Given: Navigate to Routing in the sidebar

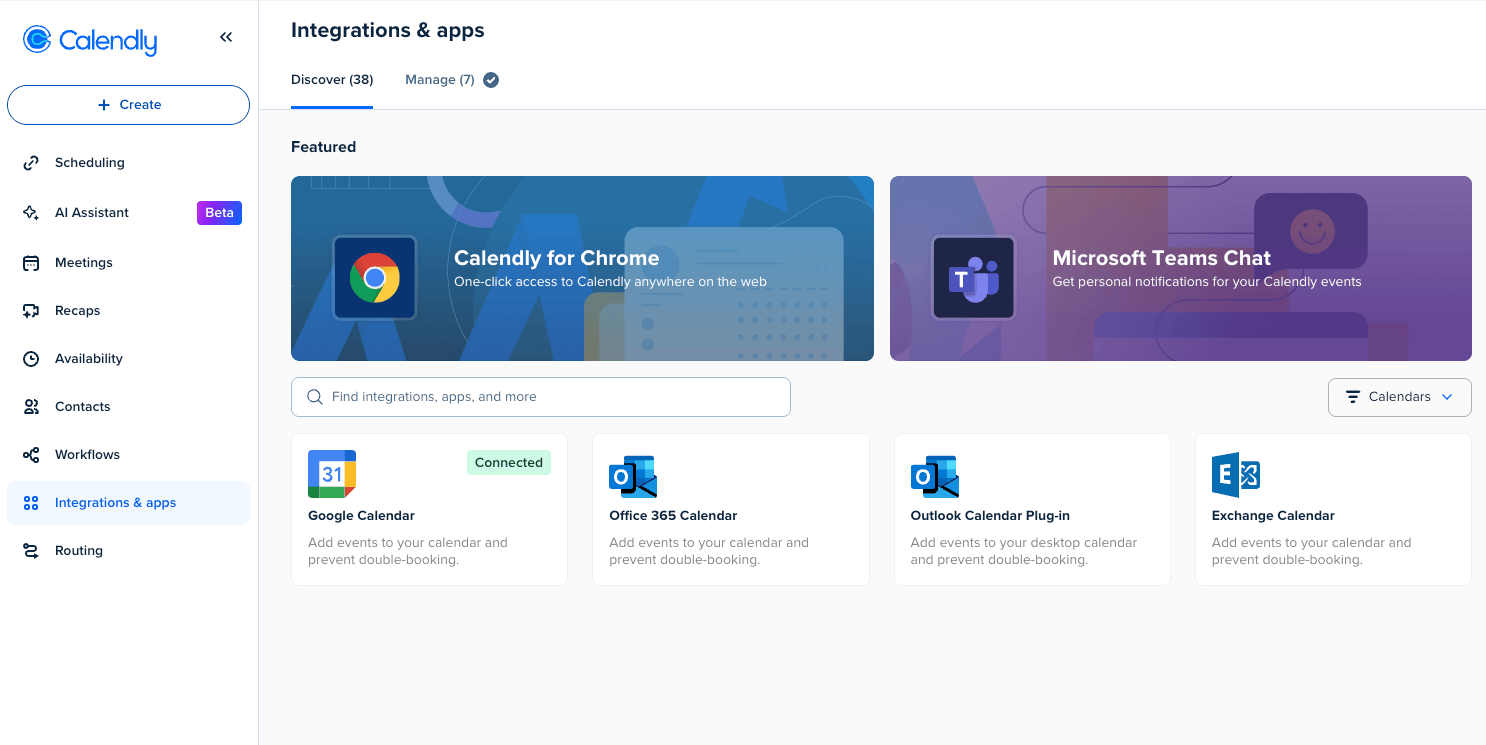Looking at the screenshot, I should pyautogui.click(x=79, y=550).
